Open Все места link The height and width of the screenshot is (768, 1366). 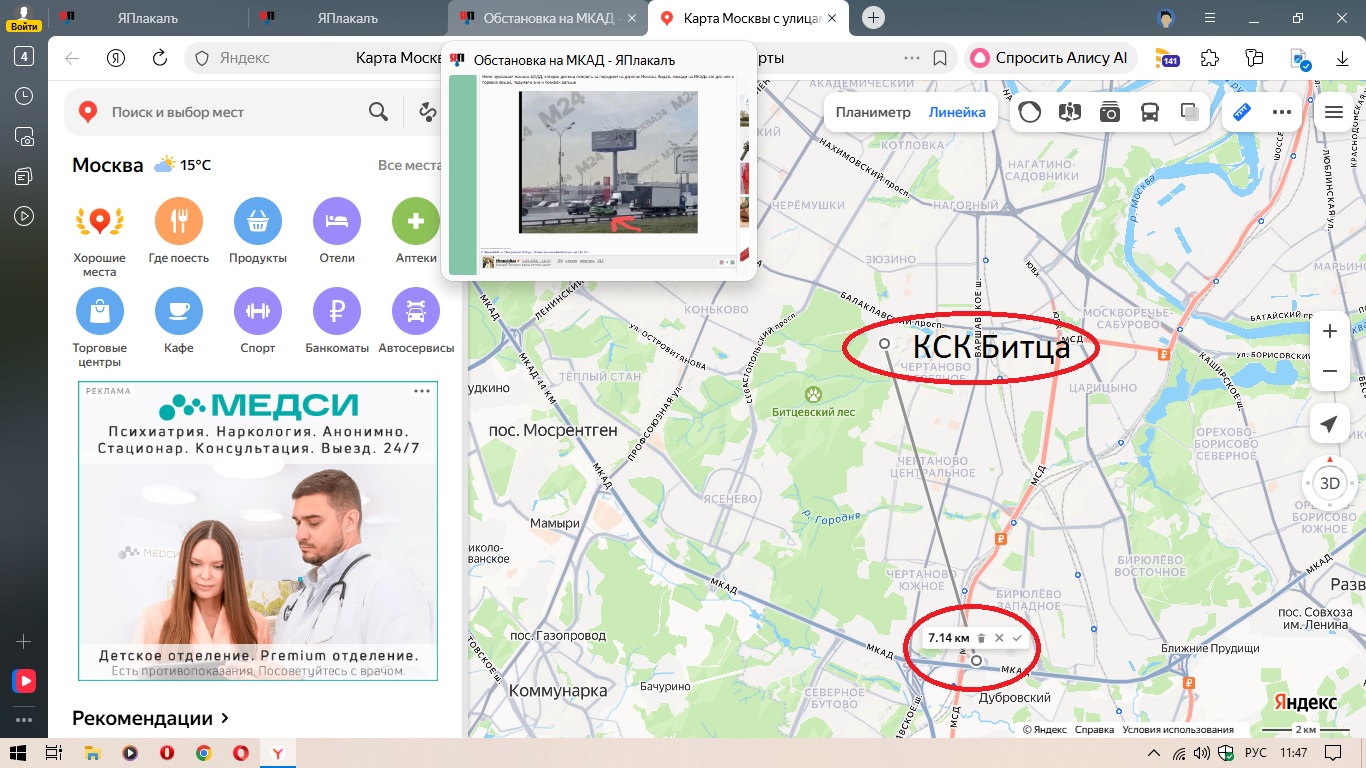click(x=410, y=165)
